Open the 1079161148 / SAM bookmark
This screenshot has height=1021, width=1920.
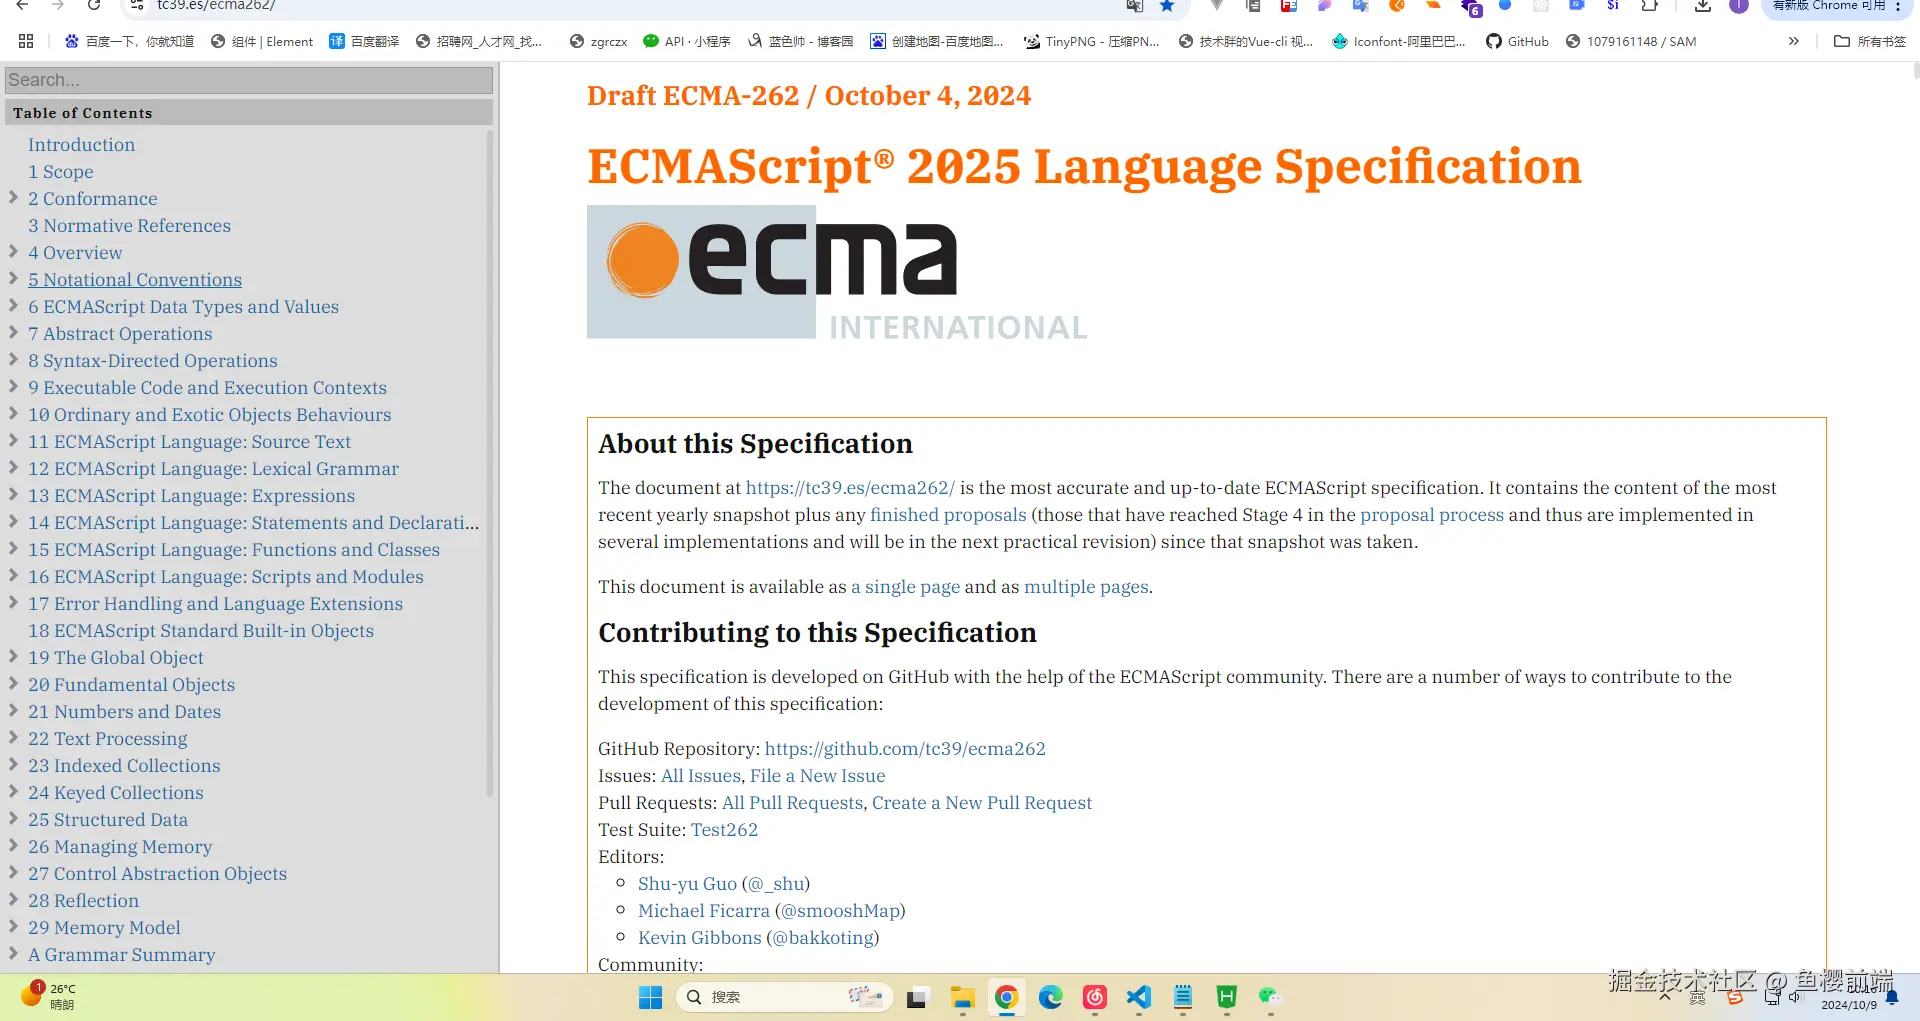1630,41
